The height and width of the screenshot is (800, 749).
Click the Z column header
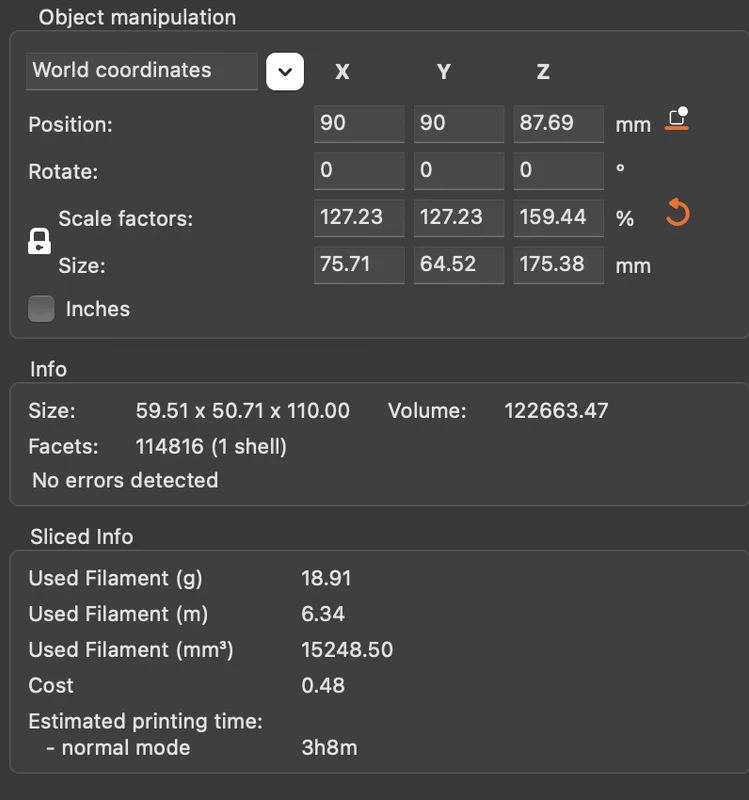point(543,72)
